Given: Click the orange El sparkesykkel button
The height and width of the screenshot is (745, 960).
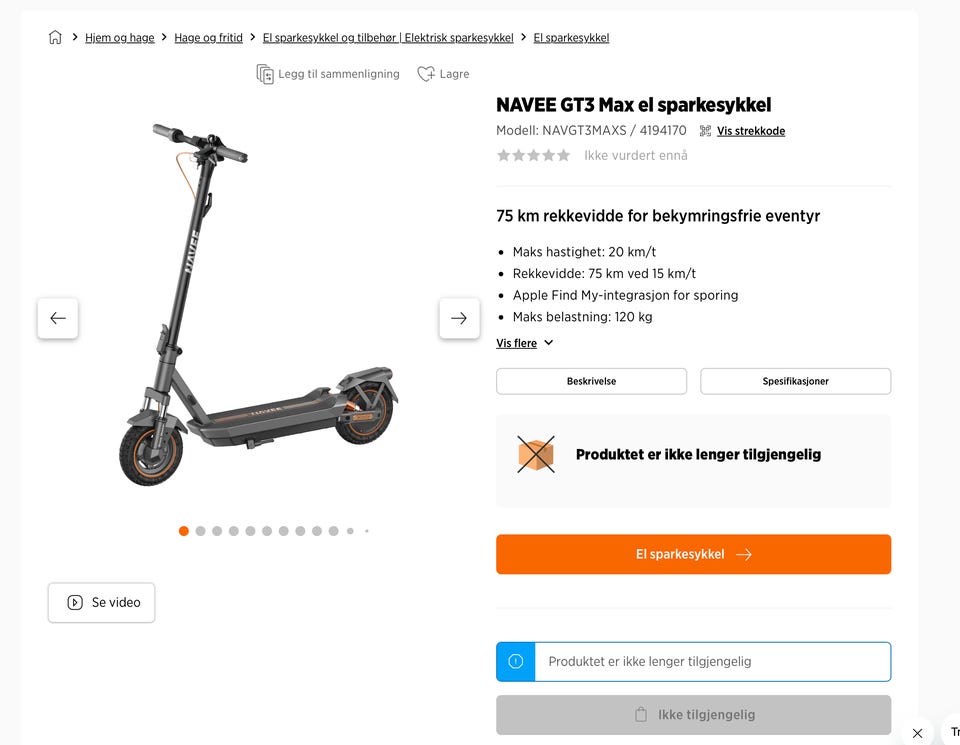Looking at the screenshot, I should [x=693, y=555].
